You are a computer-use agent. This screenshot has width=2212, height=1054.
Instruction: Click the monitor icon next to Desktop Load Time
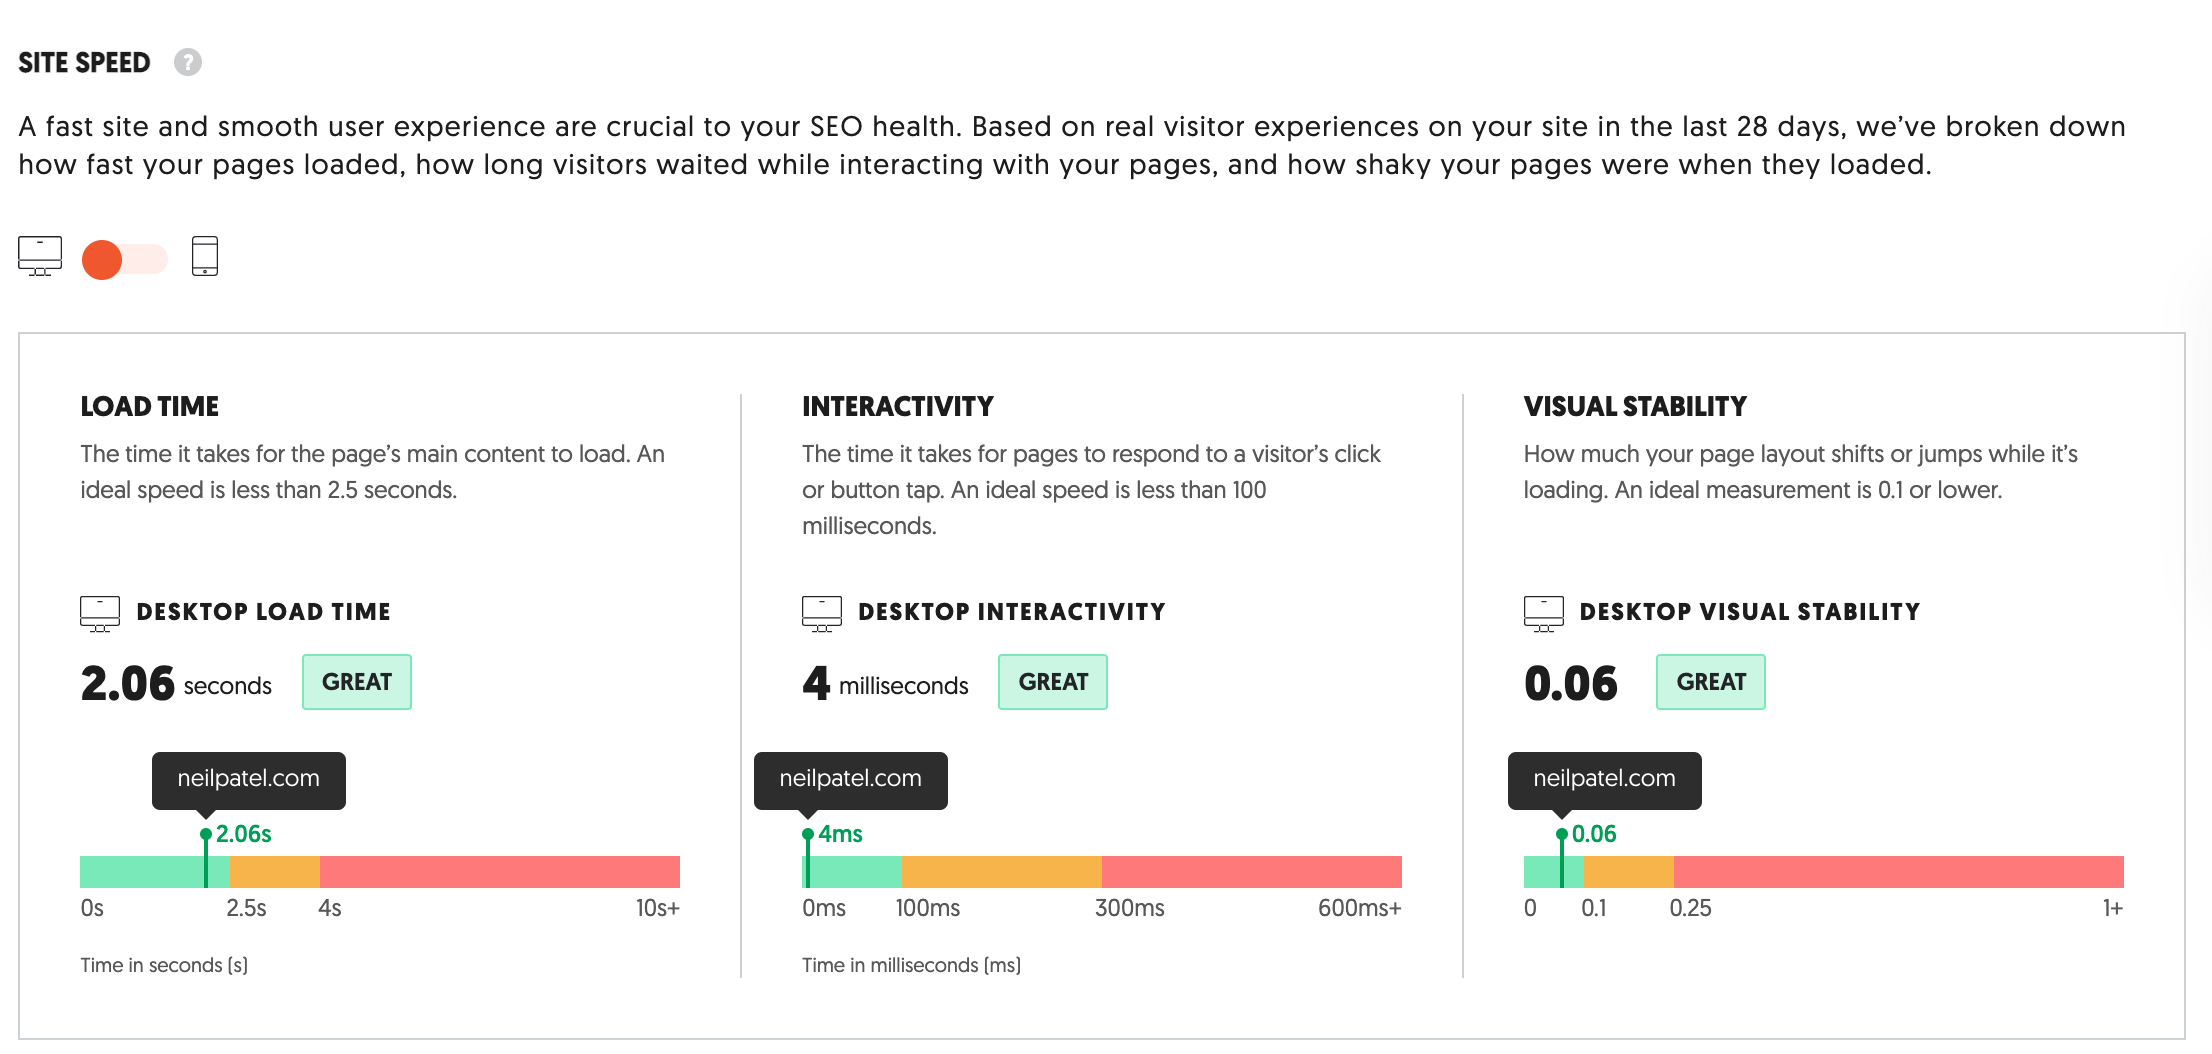(x=100, y=613)
